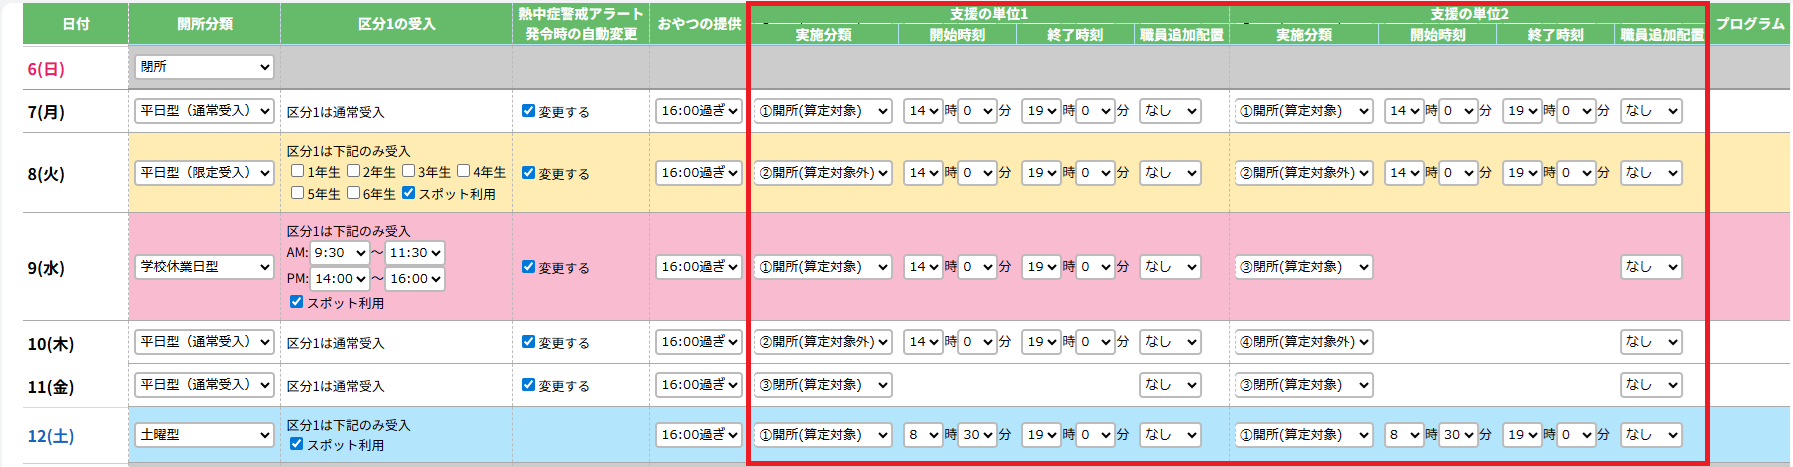Toggle the 6年生 checkbox for 8(火)

[353, 193]
